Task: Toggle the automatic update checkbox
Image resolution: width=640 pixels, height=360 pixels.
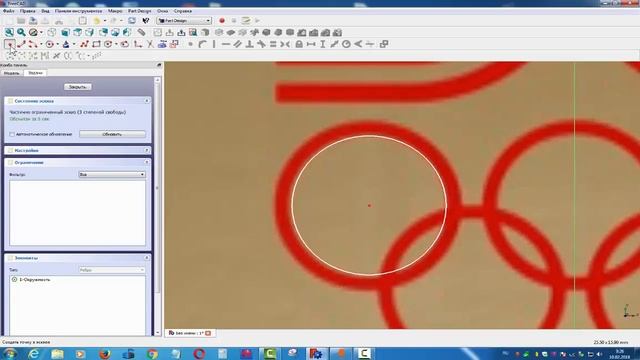Action: pyautogui.click(x=12, y=134)
